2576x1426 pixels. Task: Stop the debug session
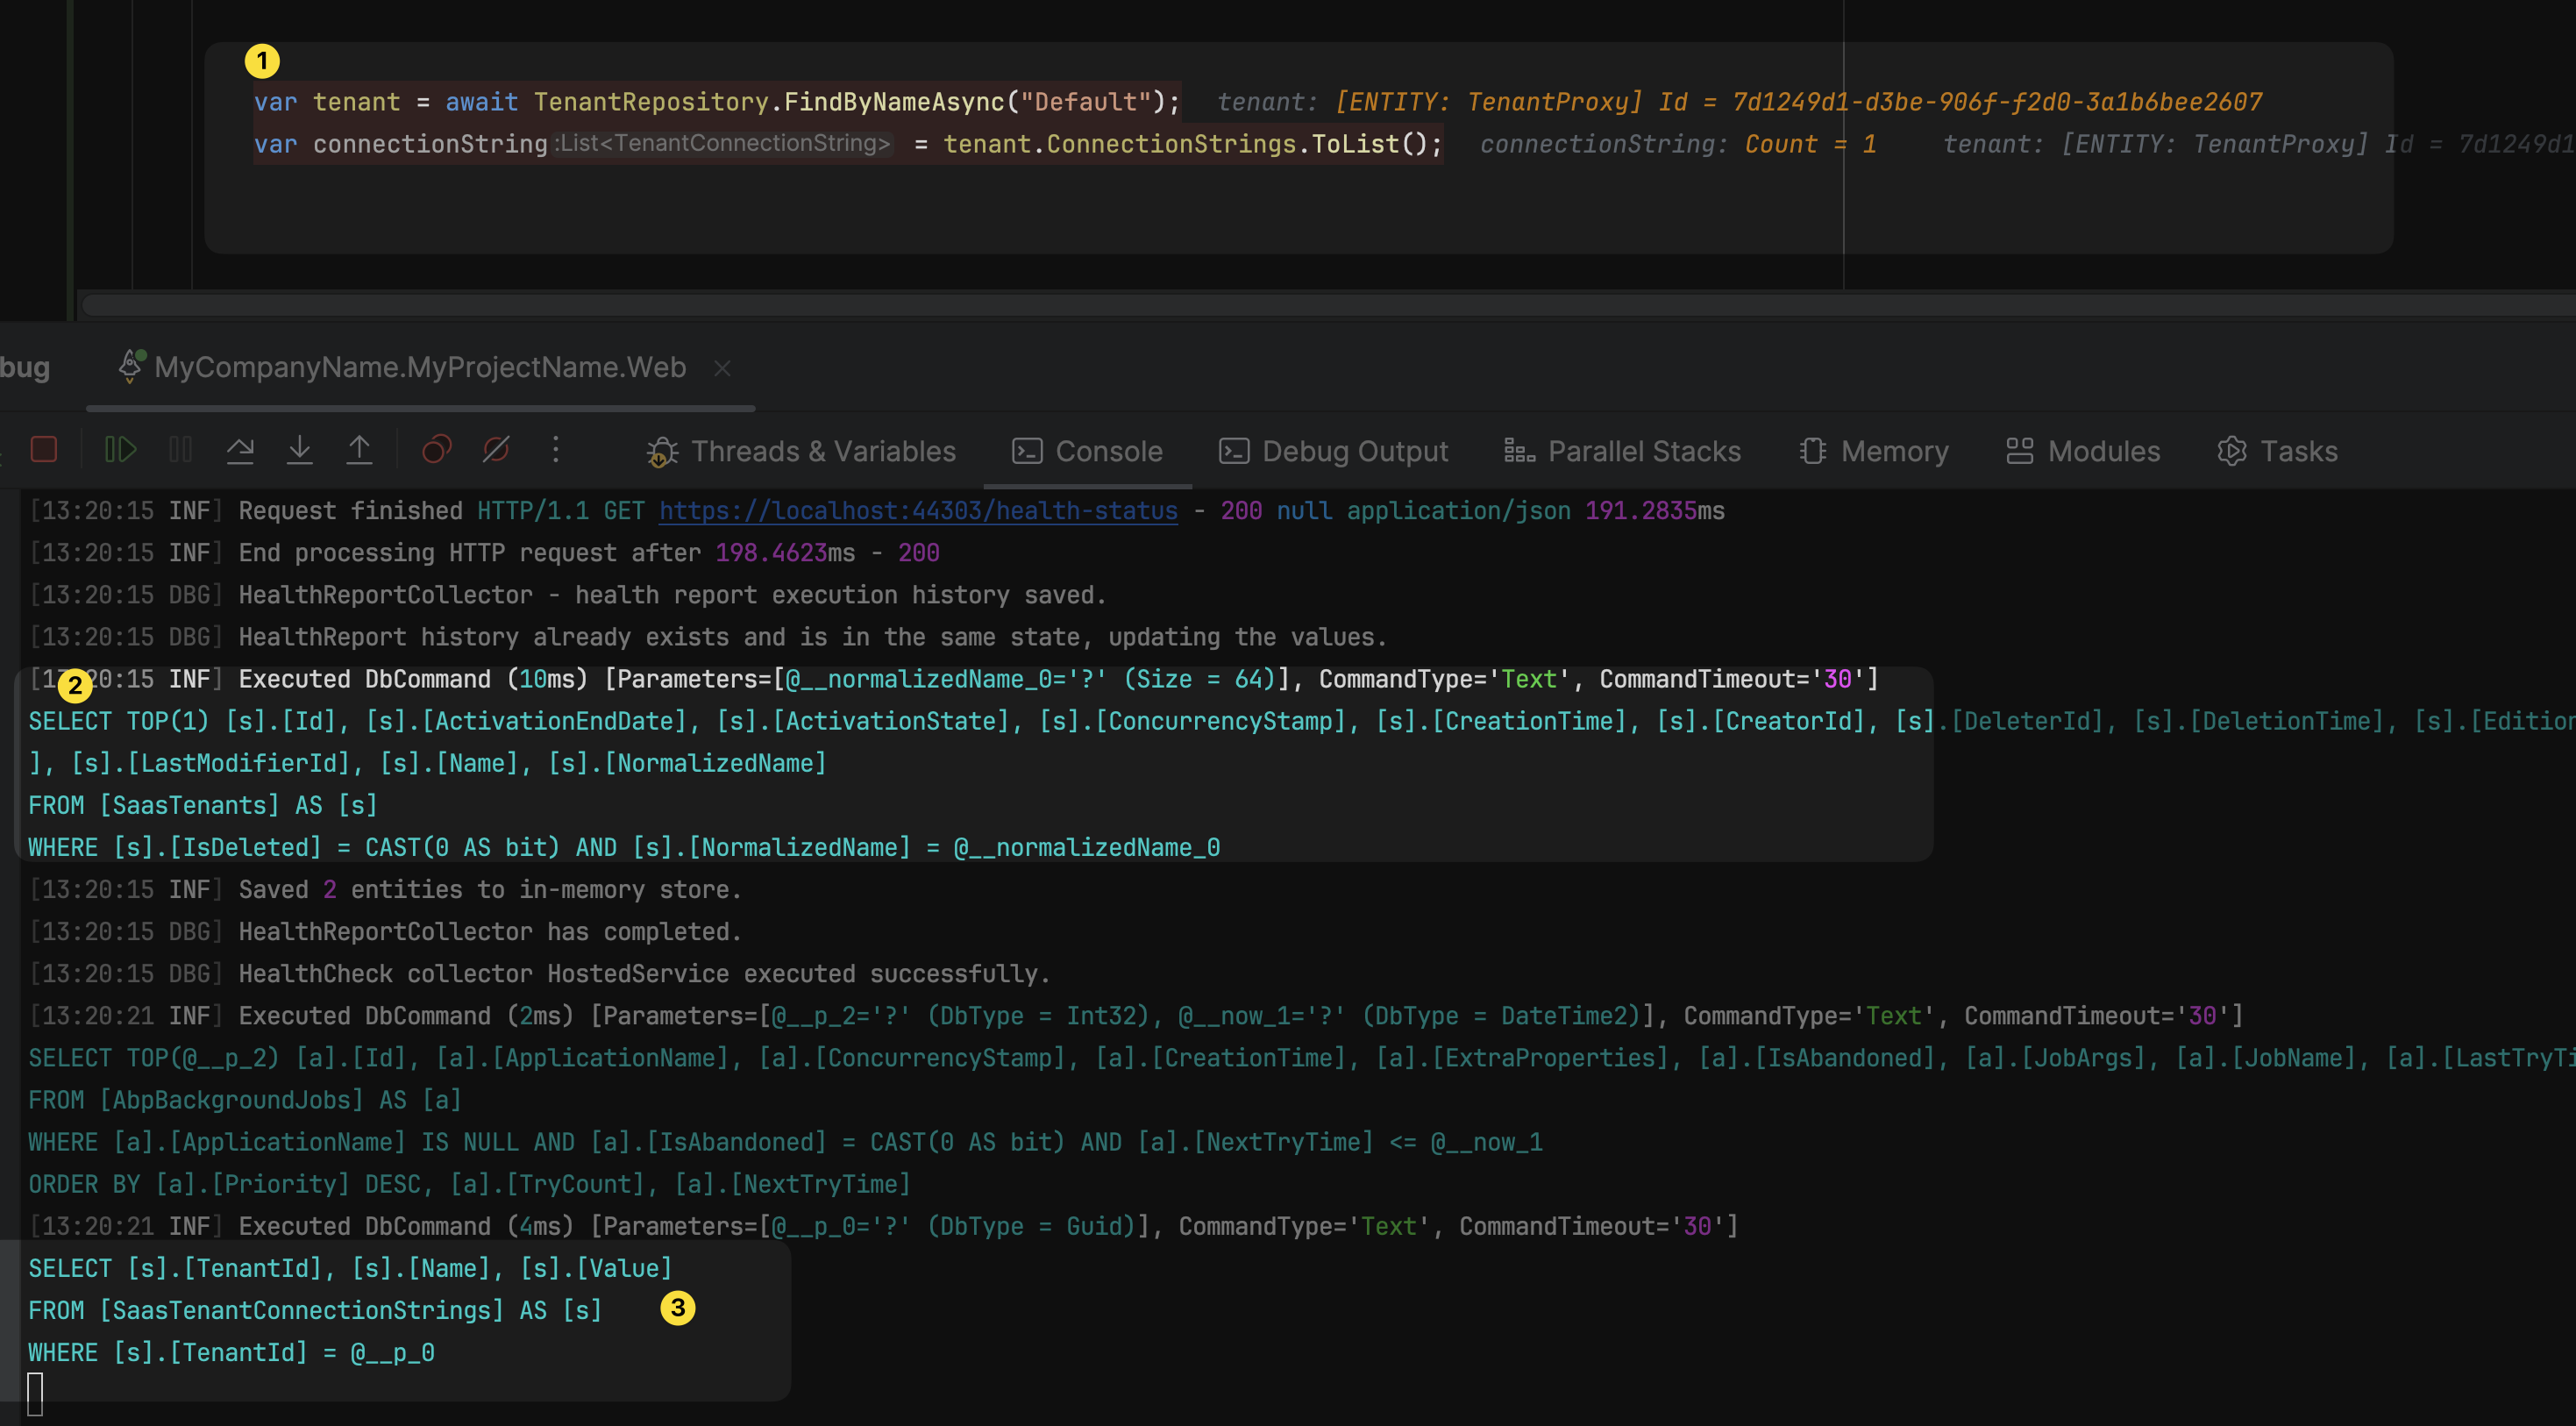44,450
